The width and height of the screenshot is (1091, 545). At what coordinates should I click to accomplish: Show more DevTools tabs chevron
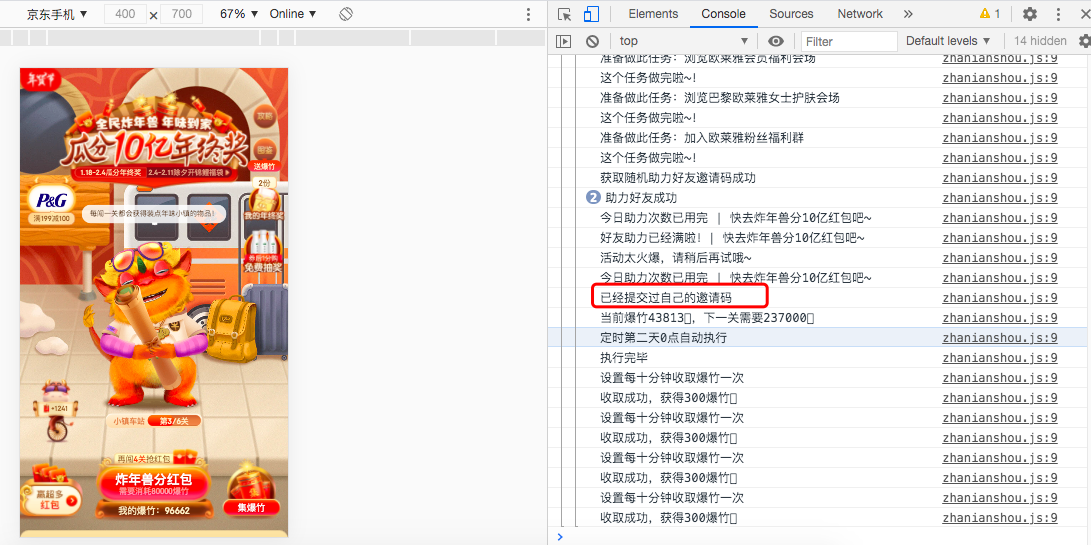tap(908, 14)
